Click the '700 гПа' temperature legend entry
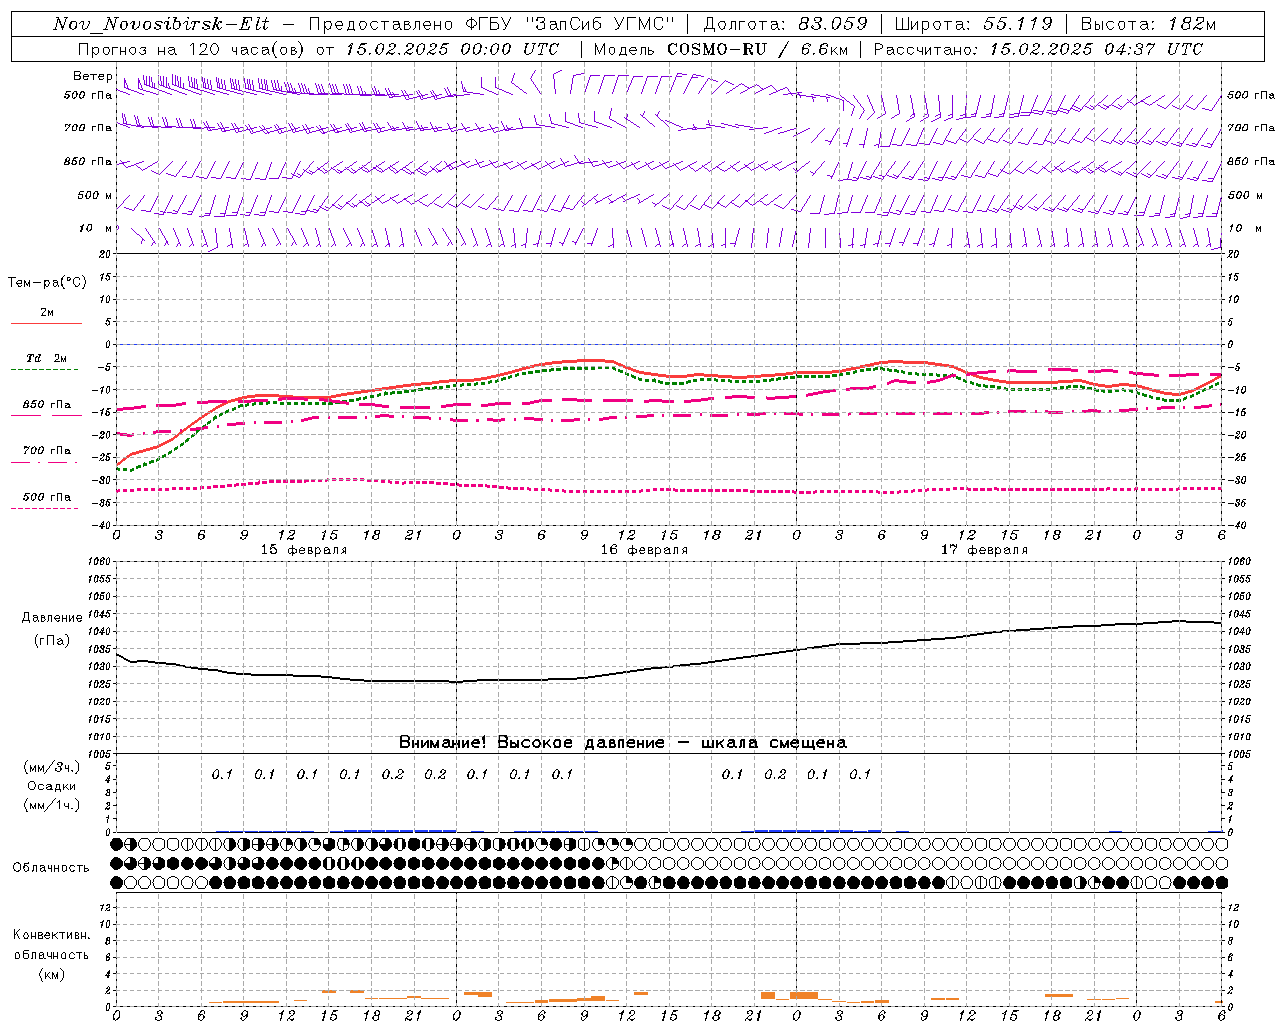The height and width of the screenshot is (1024, 1280). tap(47, 451)
